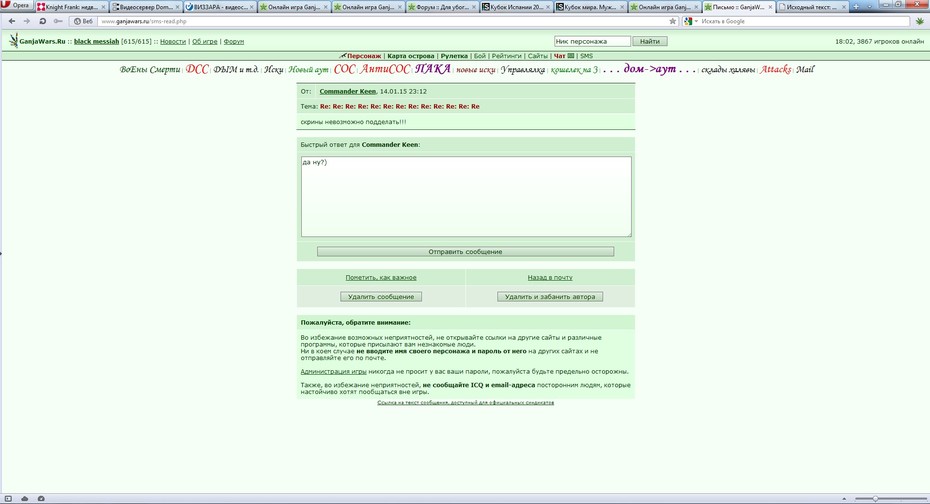Reload the page with the refresh icon
The width and height of the screenshot is (930, 504).
pos(42,21)
